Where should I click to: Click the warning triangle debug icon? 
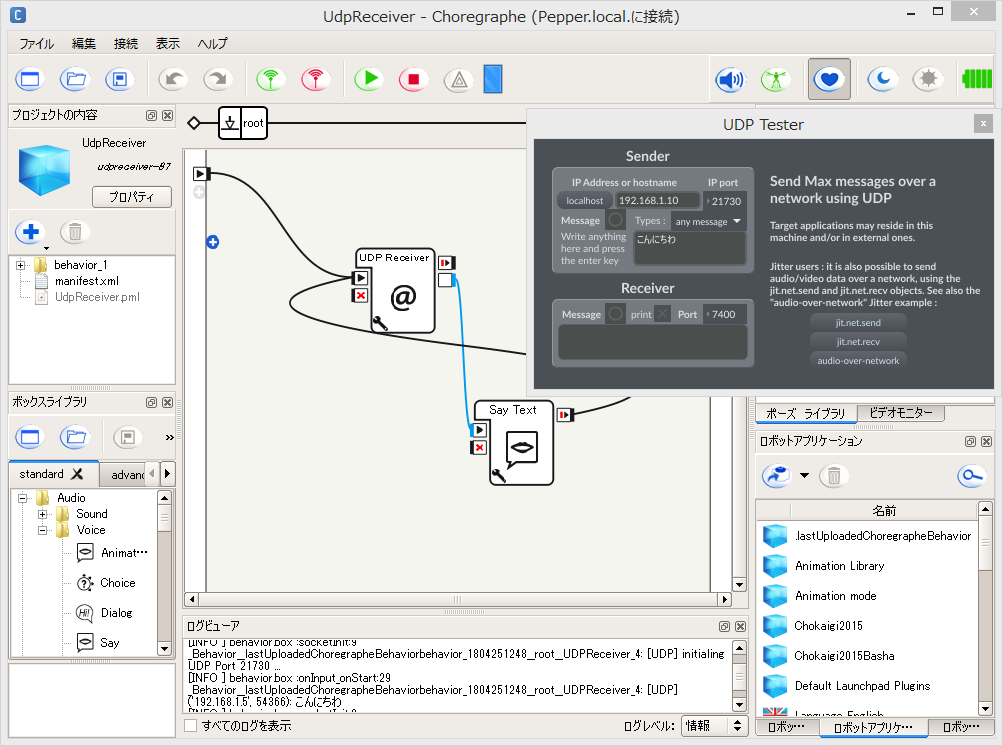point(459,80)
